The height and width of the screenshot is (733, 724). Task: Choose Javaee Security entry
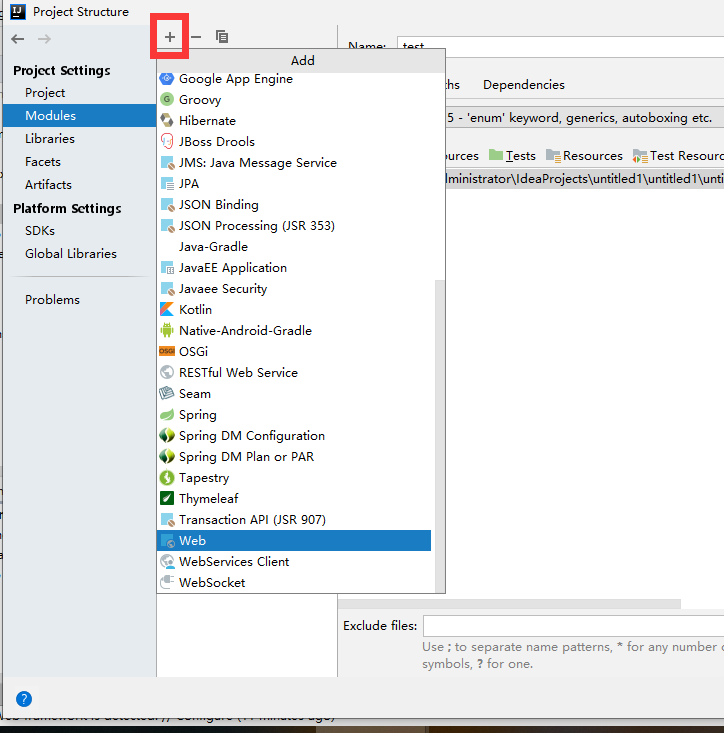coord(294,288)
